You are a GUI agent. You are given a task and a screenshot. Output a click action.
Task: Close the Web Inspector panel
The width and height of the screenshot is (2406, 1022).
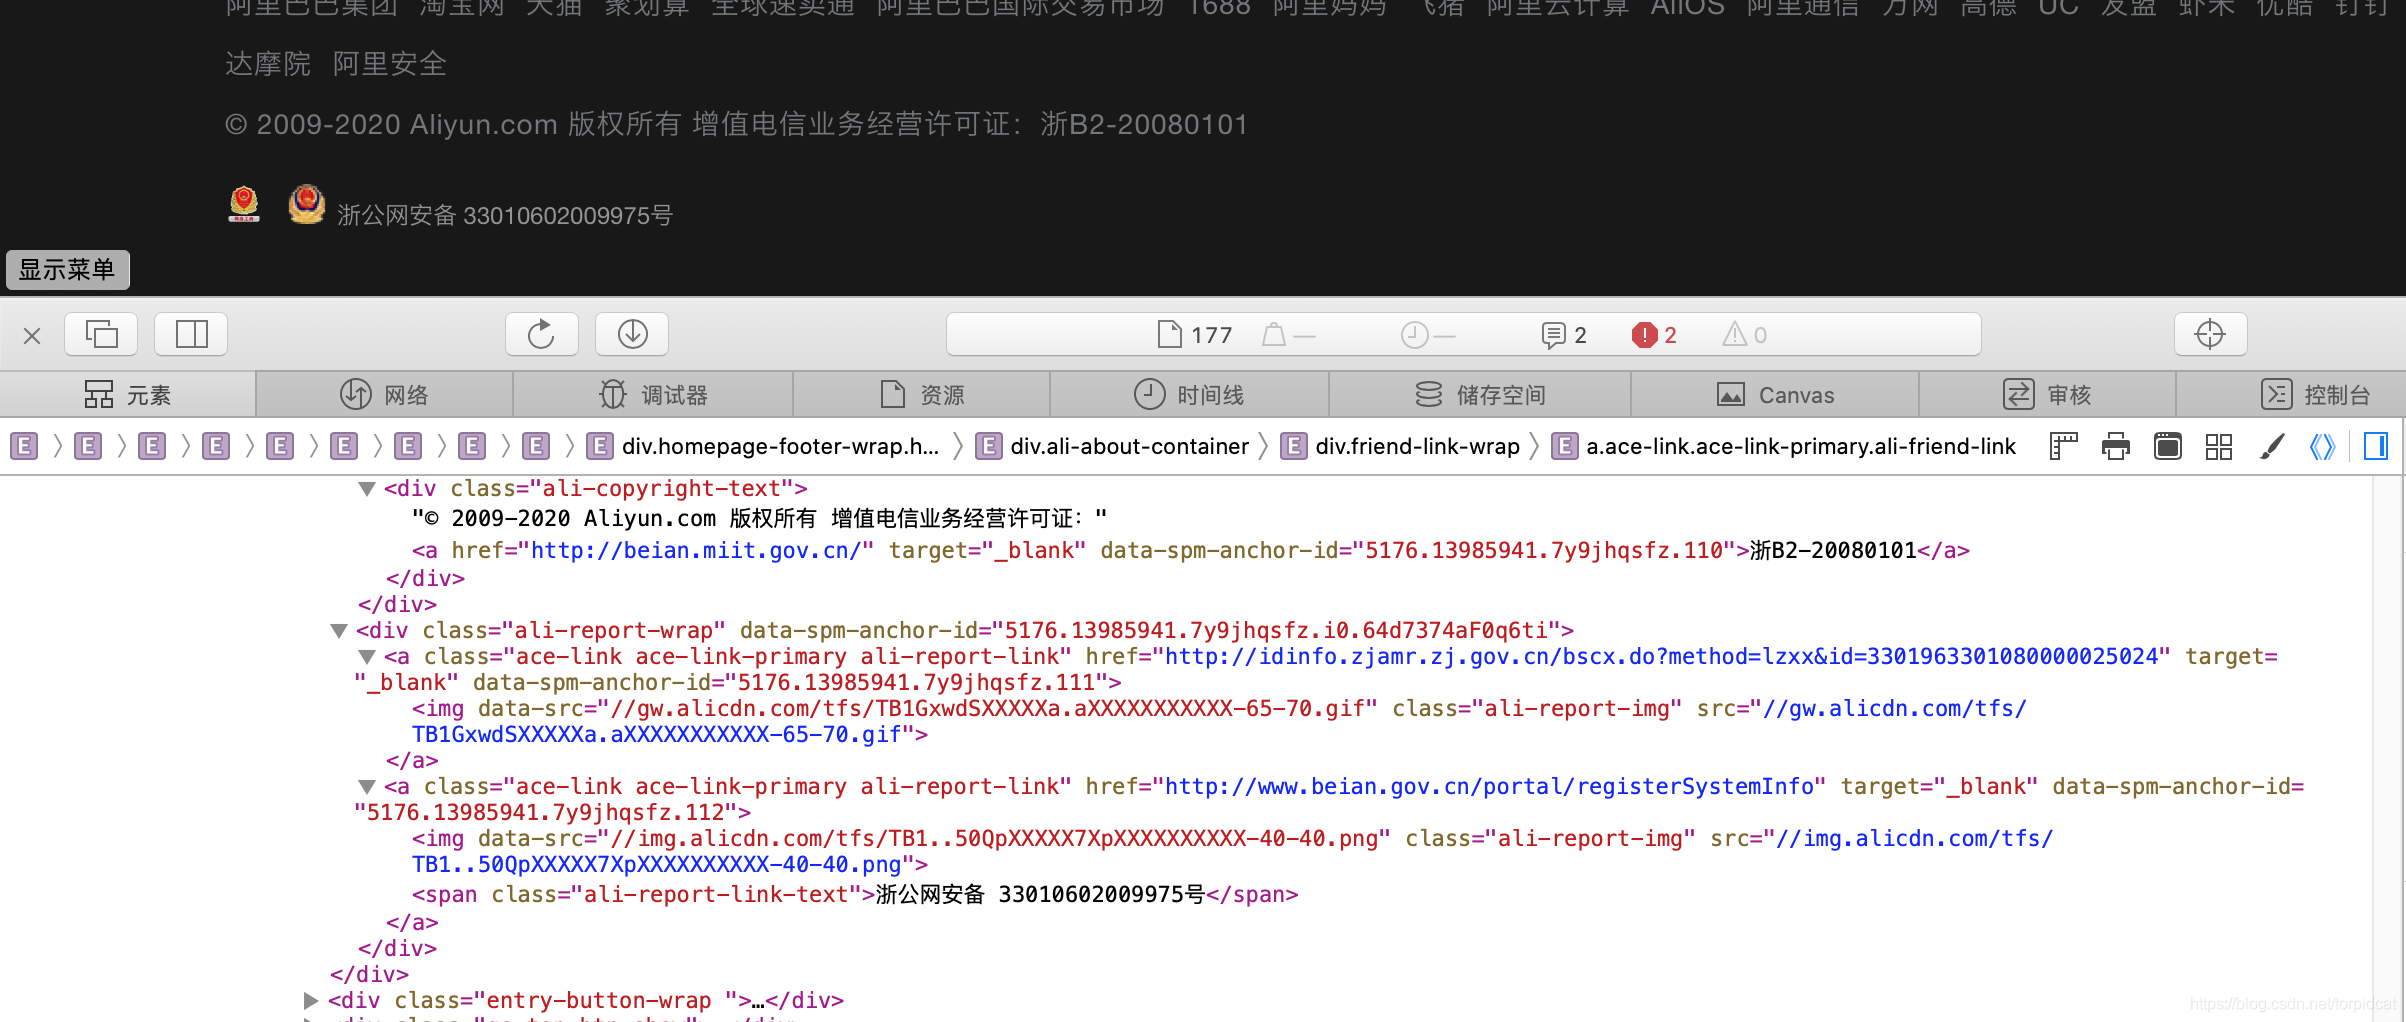tap(32, 335)
